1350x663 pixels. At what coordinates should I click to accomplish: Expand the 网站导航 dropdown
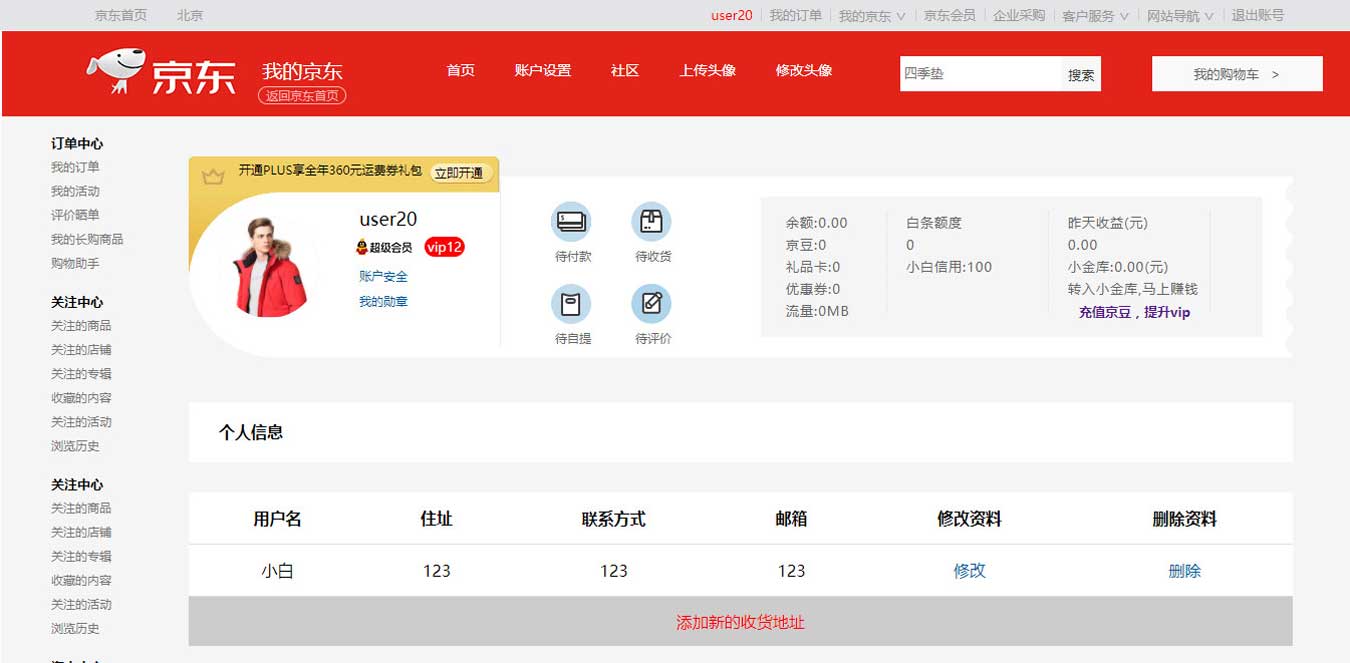click(x=1180, y=16)
